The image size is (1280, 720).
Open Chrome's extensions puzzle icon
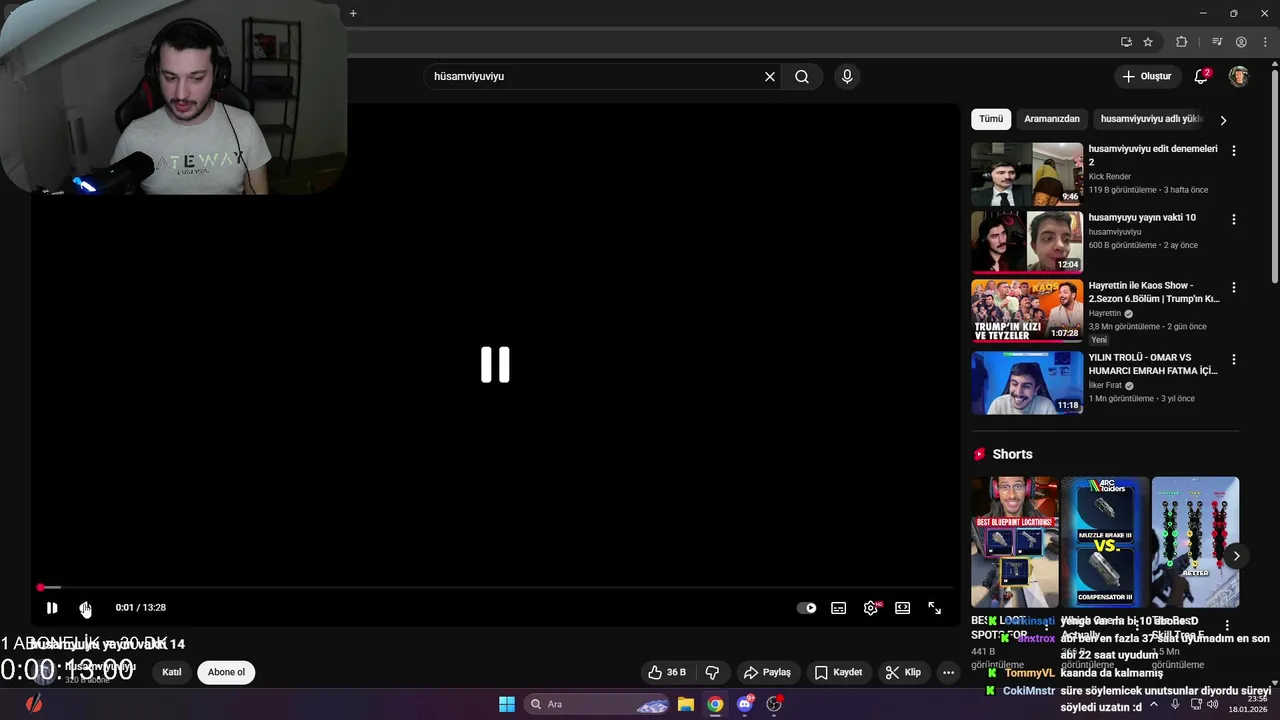1182,42
